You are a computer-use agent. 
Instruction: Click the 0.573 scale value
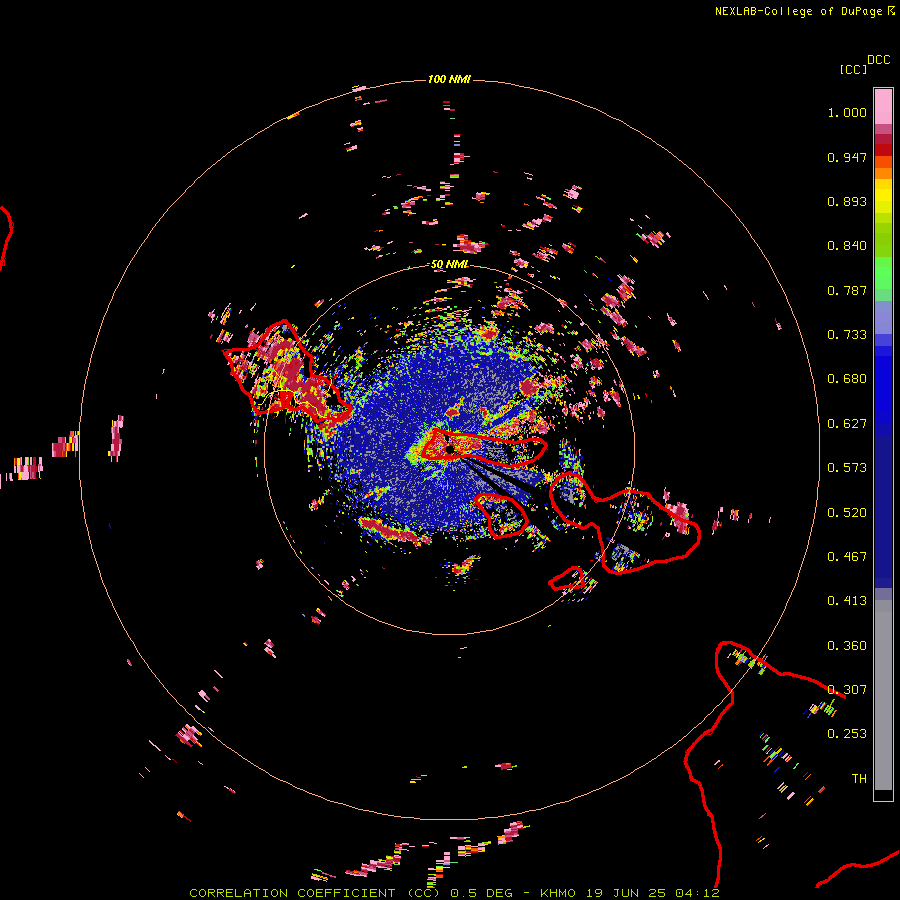(x=847, y=468)
